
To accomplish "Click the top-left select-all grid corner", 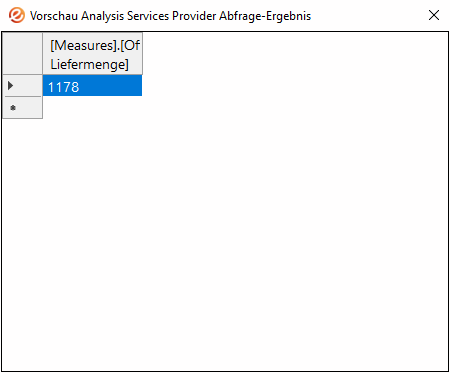I will click(x=22, y=54).
